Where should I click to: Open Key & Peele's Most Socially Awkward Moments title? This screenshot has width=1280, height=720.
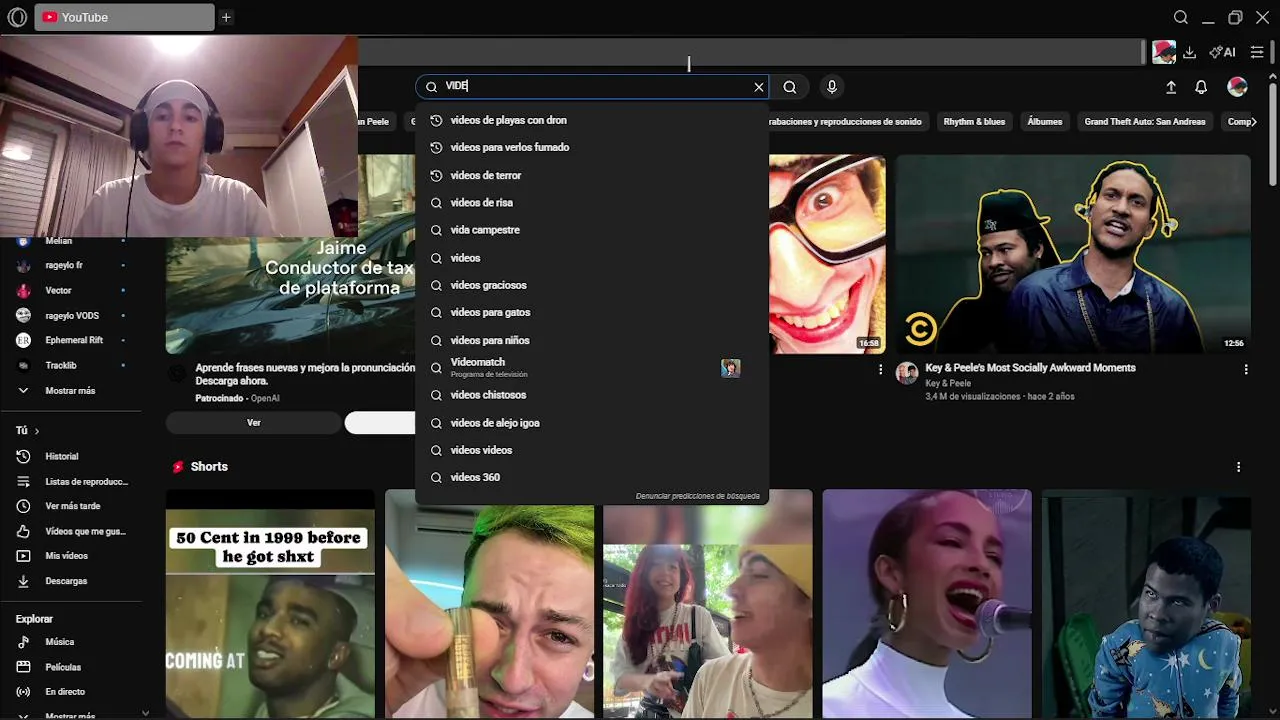click(1030, 368)
